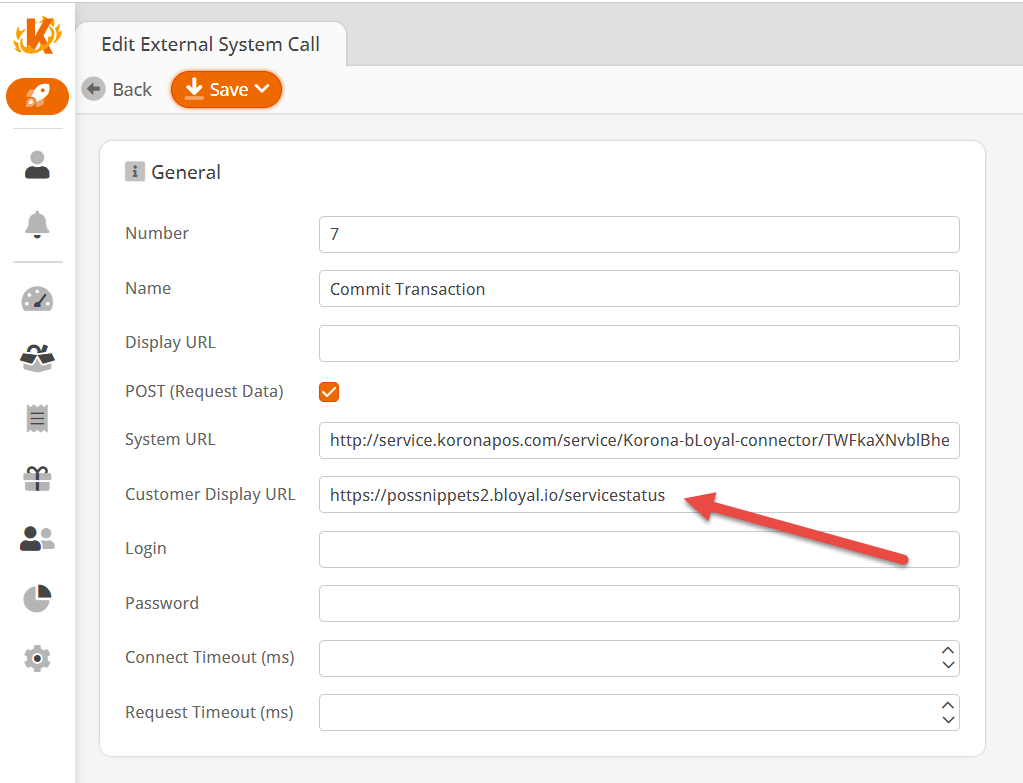Viewport: 1023px width, 783px height.
Task: Click the POST (Request Data) label
Action: tap(204, 392)
